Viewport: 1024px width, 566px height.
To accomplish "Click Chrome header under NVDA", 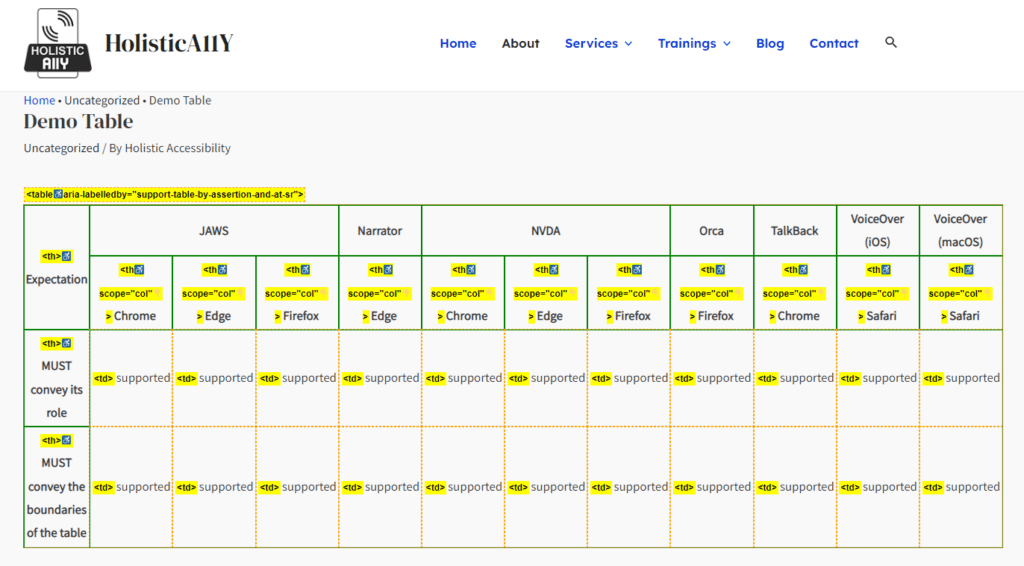I will pos(463,292).
